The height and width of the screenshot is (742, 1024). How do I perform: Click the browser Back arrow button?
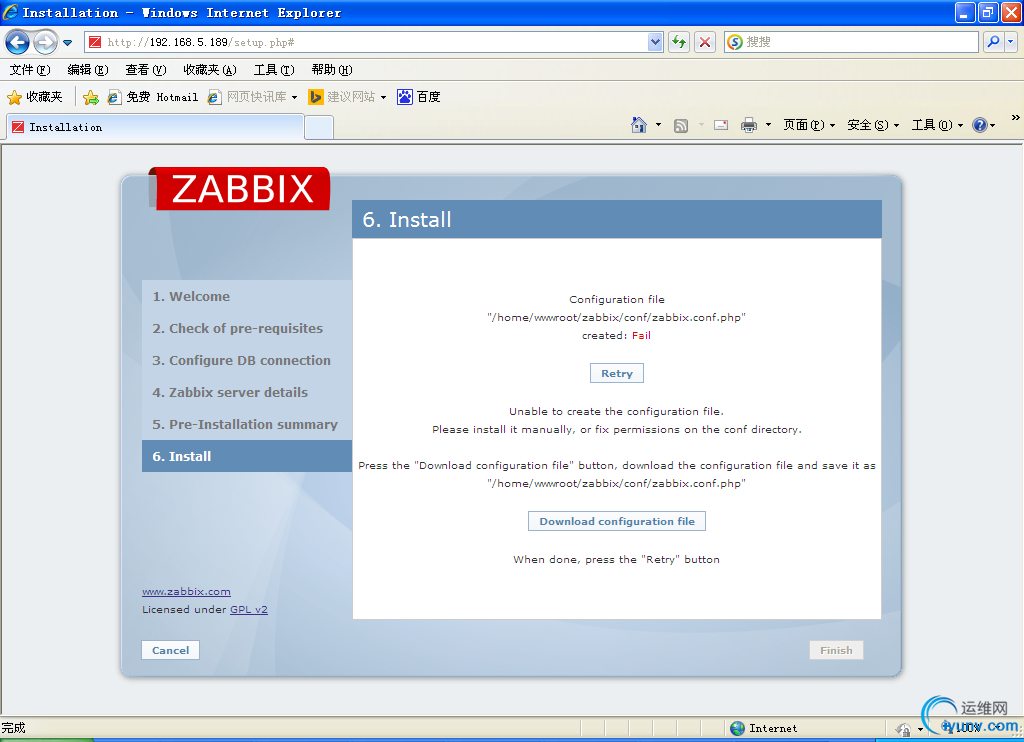pyautogui.click(x=18, y=42)
